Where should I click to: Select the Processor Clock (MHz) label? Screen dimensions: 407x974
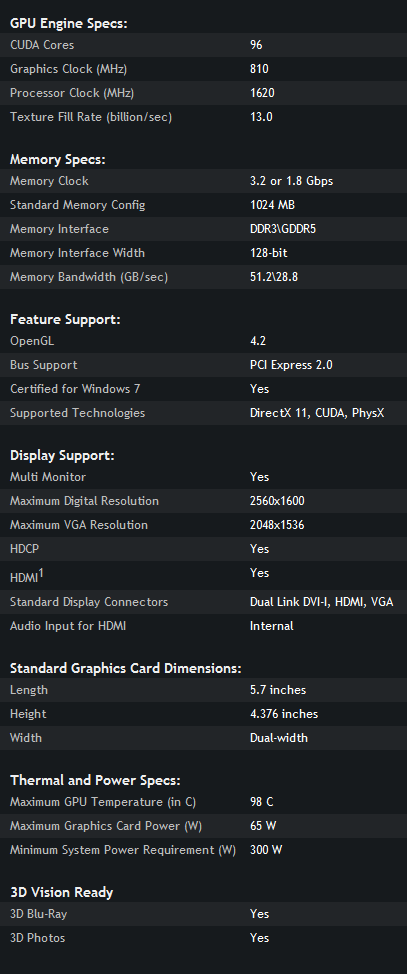point(72,93)
